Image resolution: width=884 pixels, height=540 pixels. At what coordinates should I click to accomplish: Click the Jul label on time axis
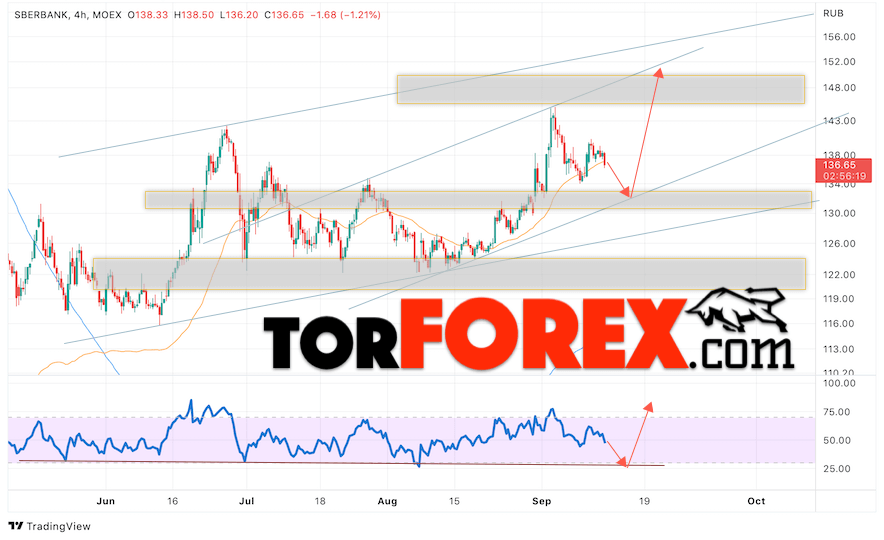[x=246, y=501]
